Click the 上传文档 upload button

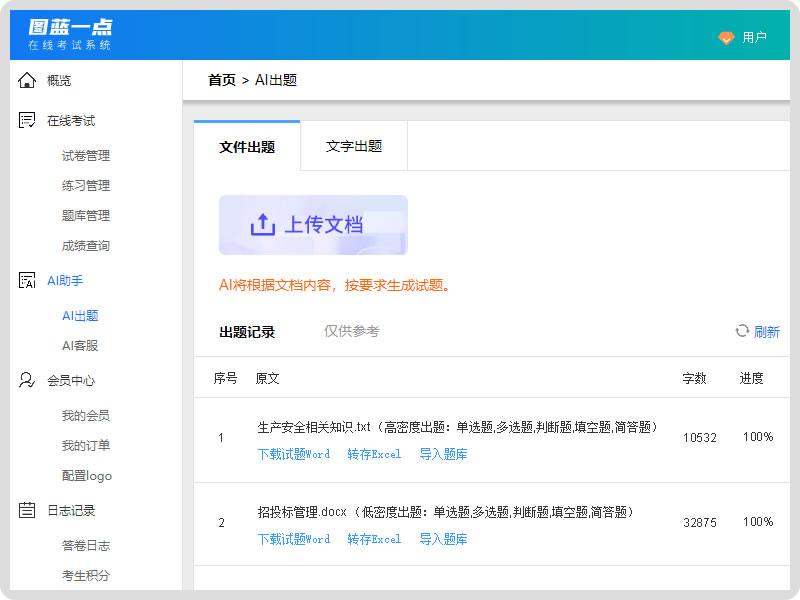point(313,225)
